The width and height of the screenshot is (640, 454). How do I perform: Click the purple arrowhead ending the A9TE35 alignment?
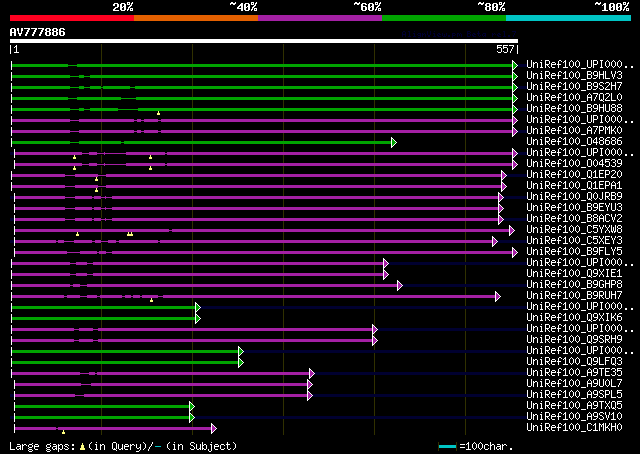click(x=312, y=374)
